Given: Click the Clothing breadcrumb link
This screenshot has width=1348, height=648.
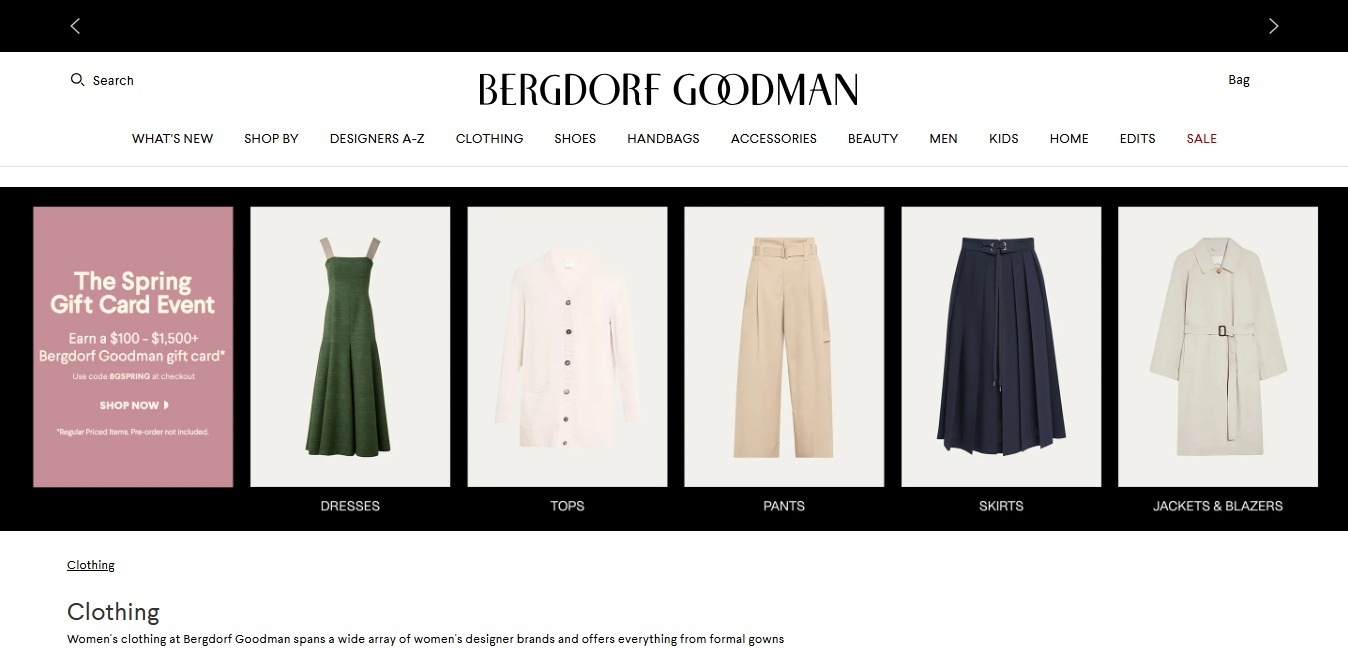Looking at the screenshot, I should [x=91, y=565].
